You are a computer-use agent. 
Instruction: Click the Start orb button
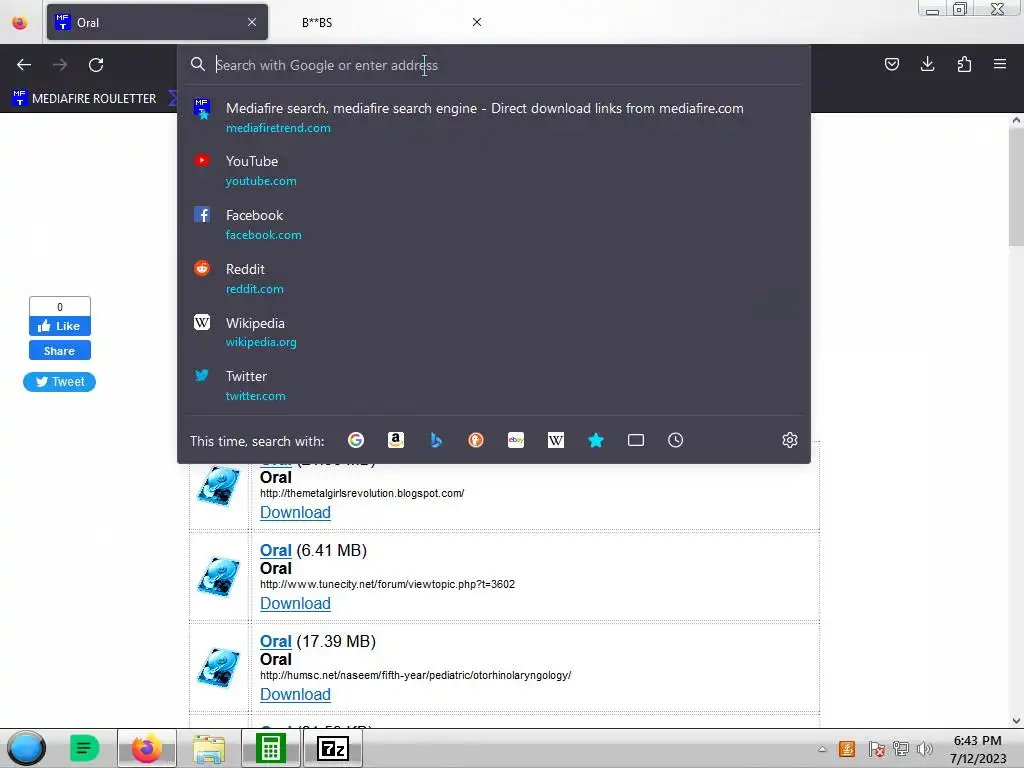(26, 748)
